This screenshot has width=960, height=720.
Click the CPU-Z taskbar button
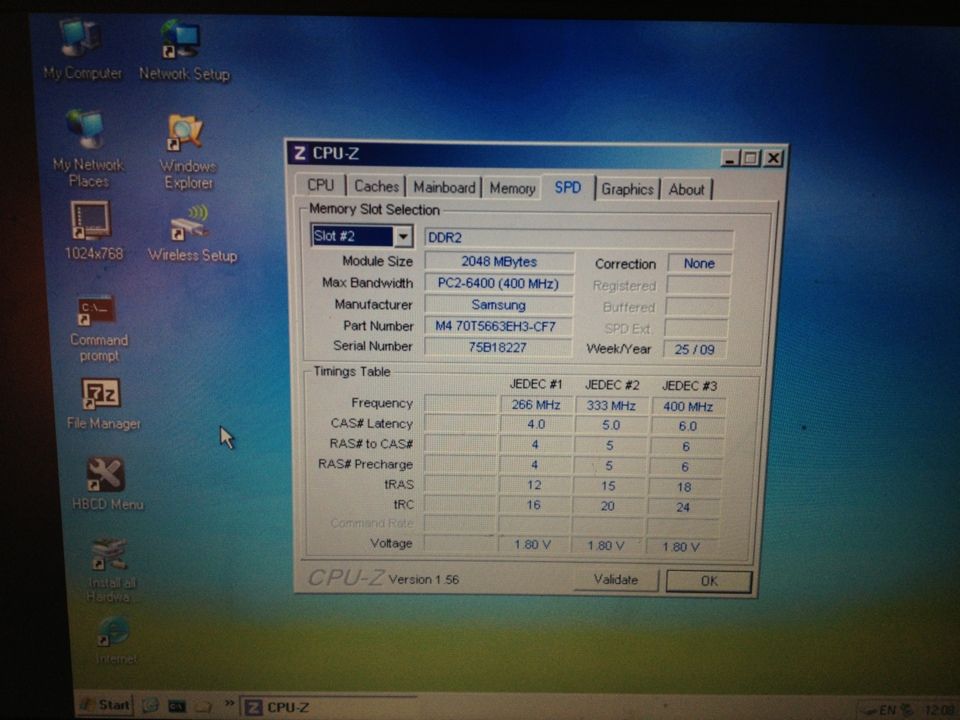pyautogui.click(x=328, y=707)
